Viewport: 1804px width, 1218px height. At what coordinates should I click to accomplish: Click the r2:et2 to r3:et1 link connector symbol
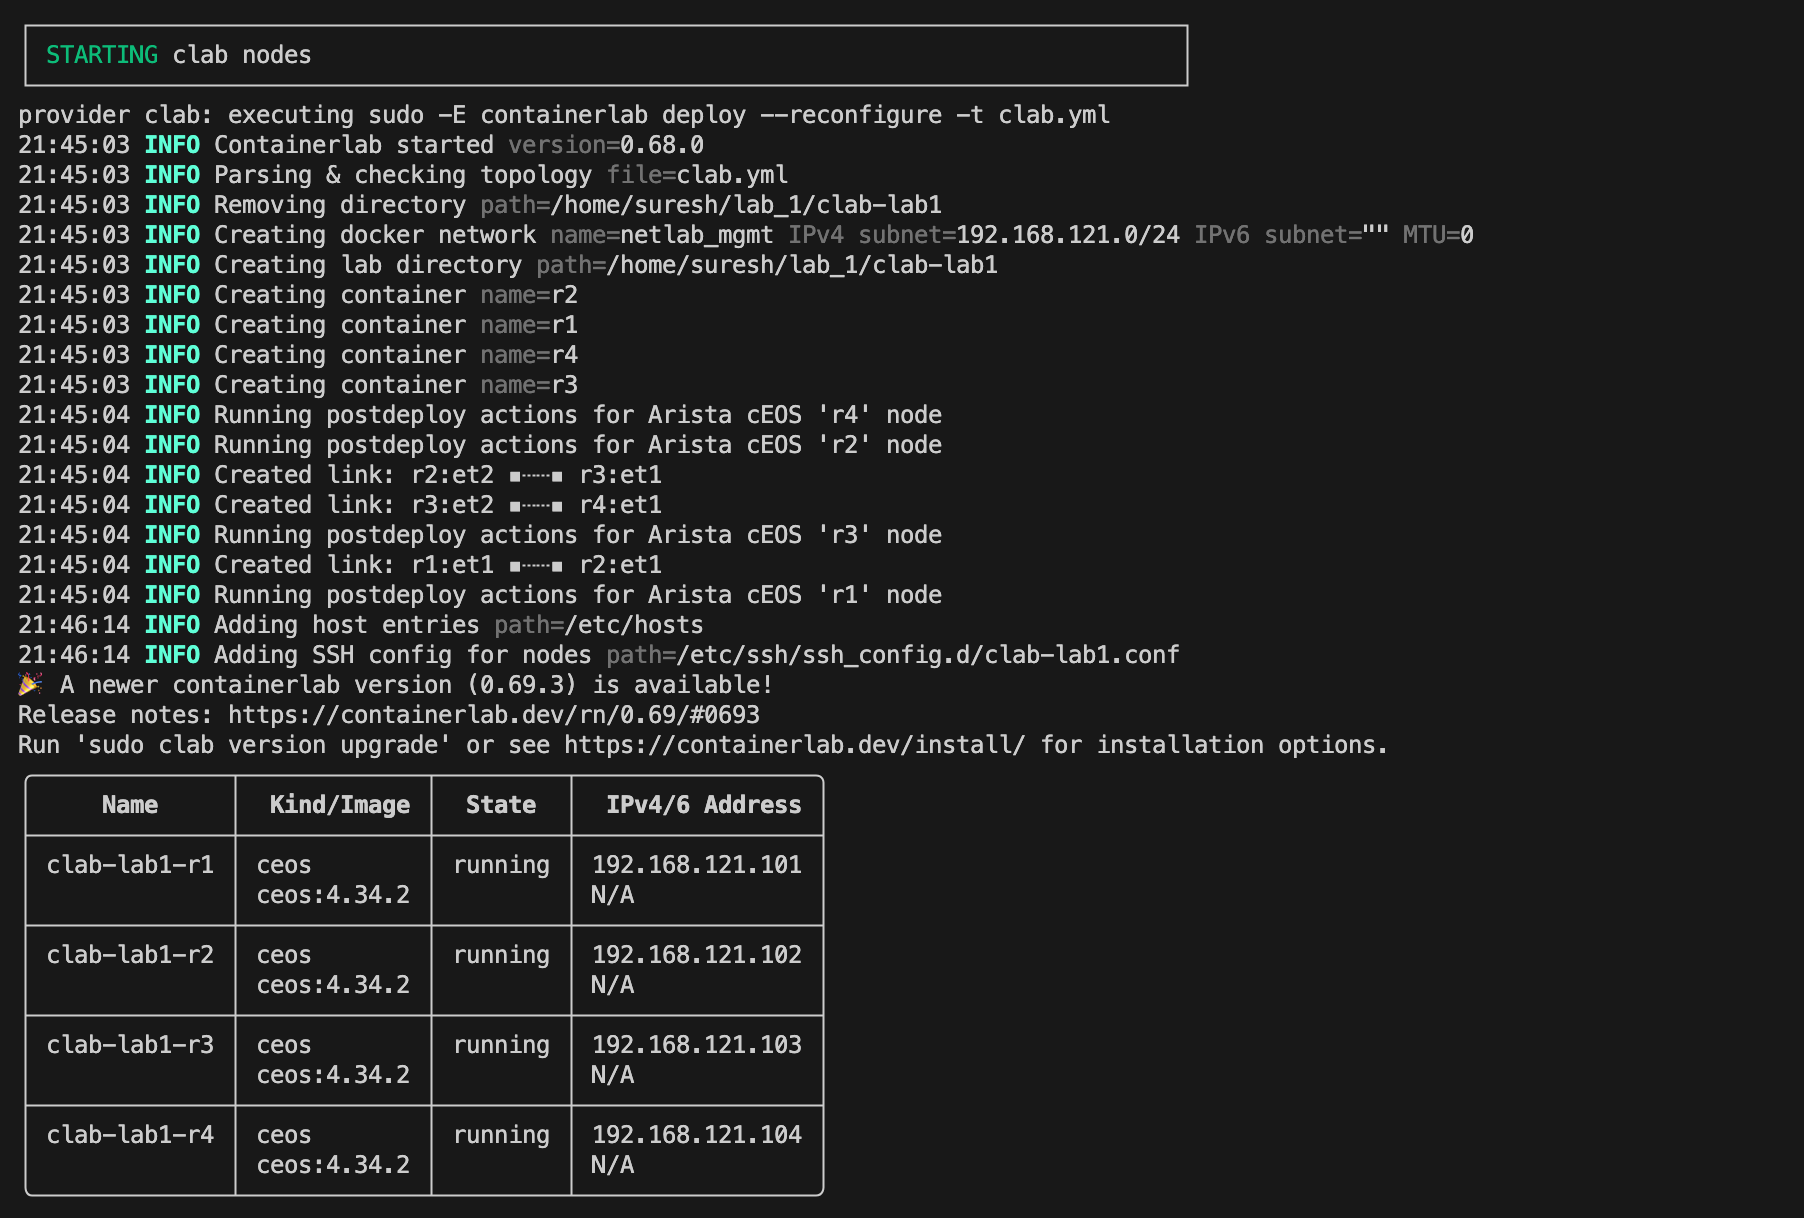pyautogui.click(x=536, y=476)
